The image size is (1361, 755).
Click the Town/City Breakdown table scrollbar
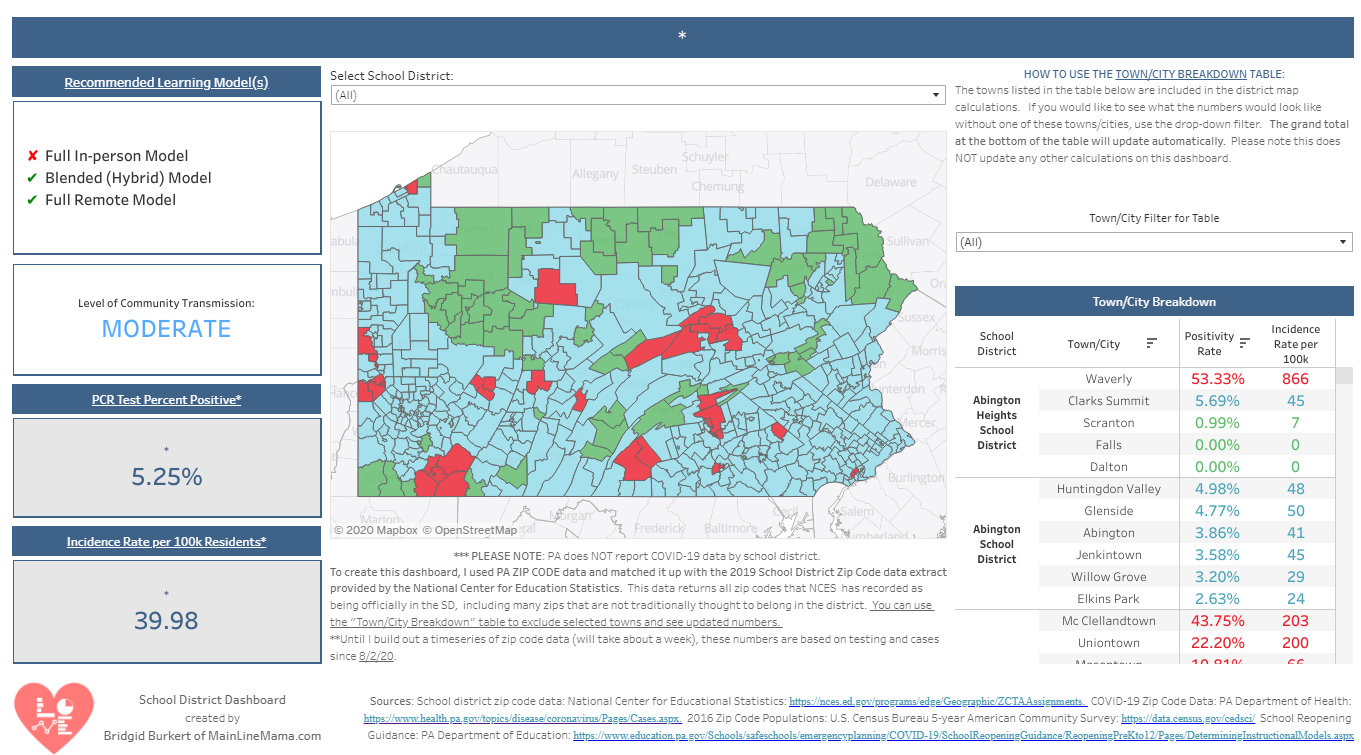(x=1344, y=515)
